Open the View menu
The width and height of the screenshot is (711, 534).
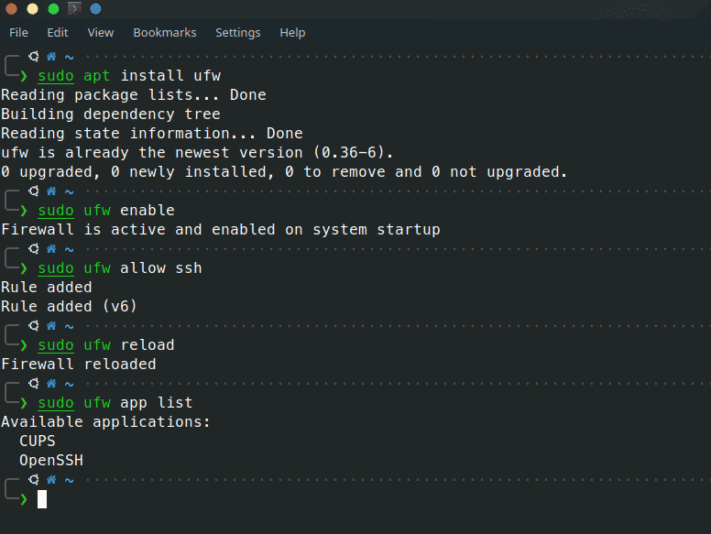100,32
